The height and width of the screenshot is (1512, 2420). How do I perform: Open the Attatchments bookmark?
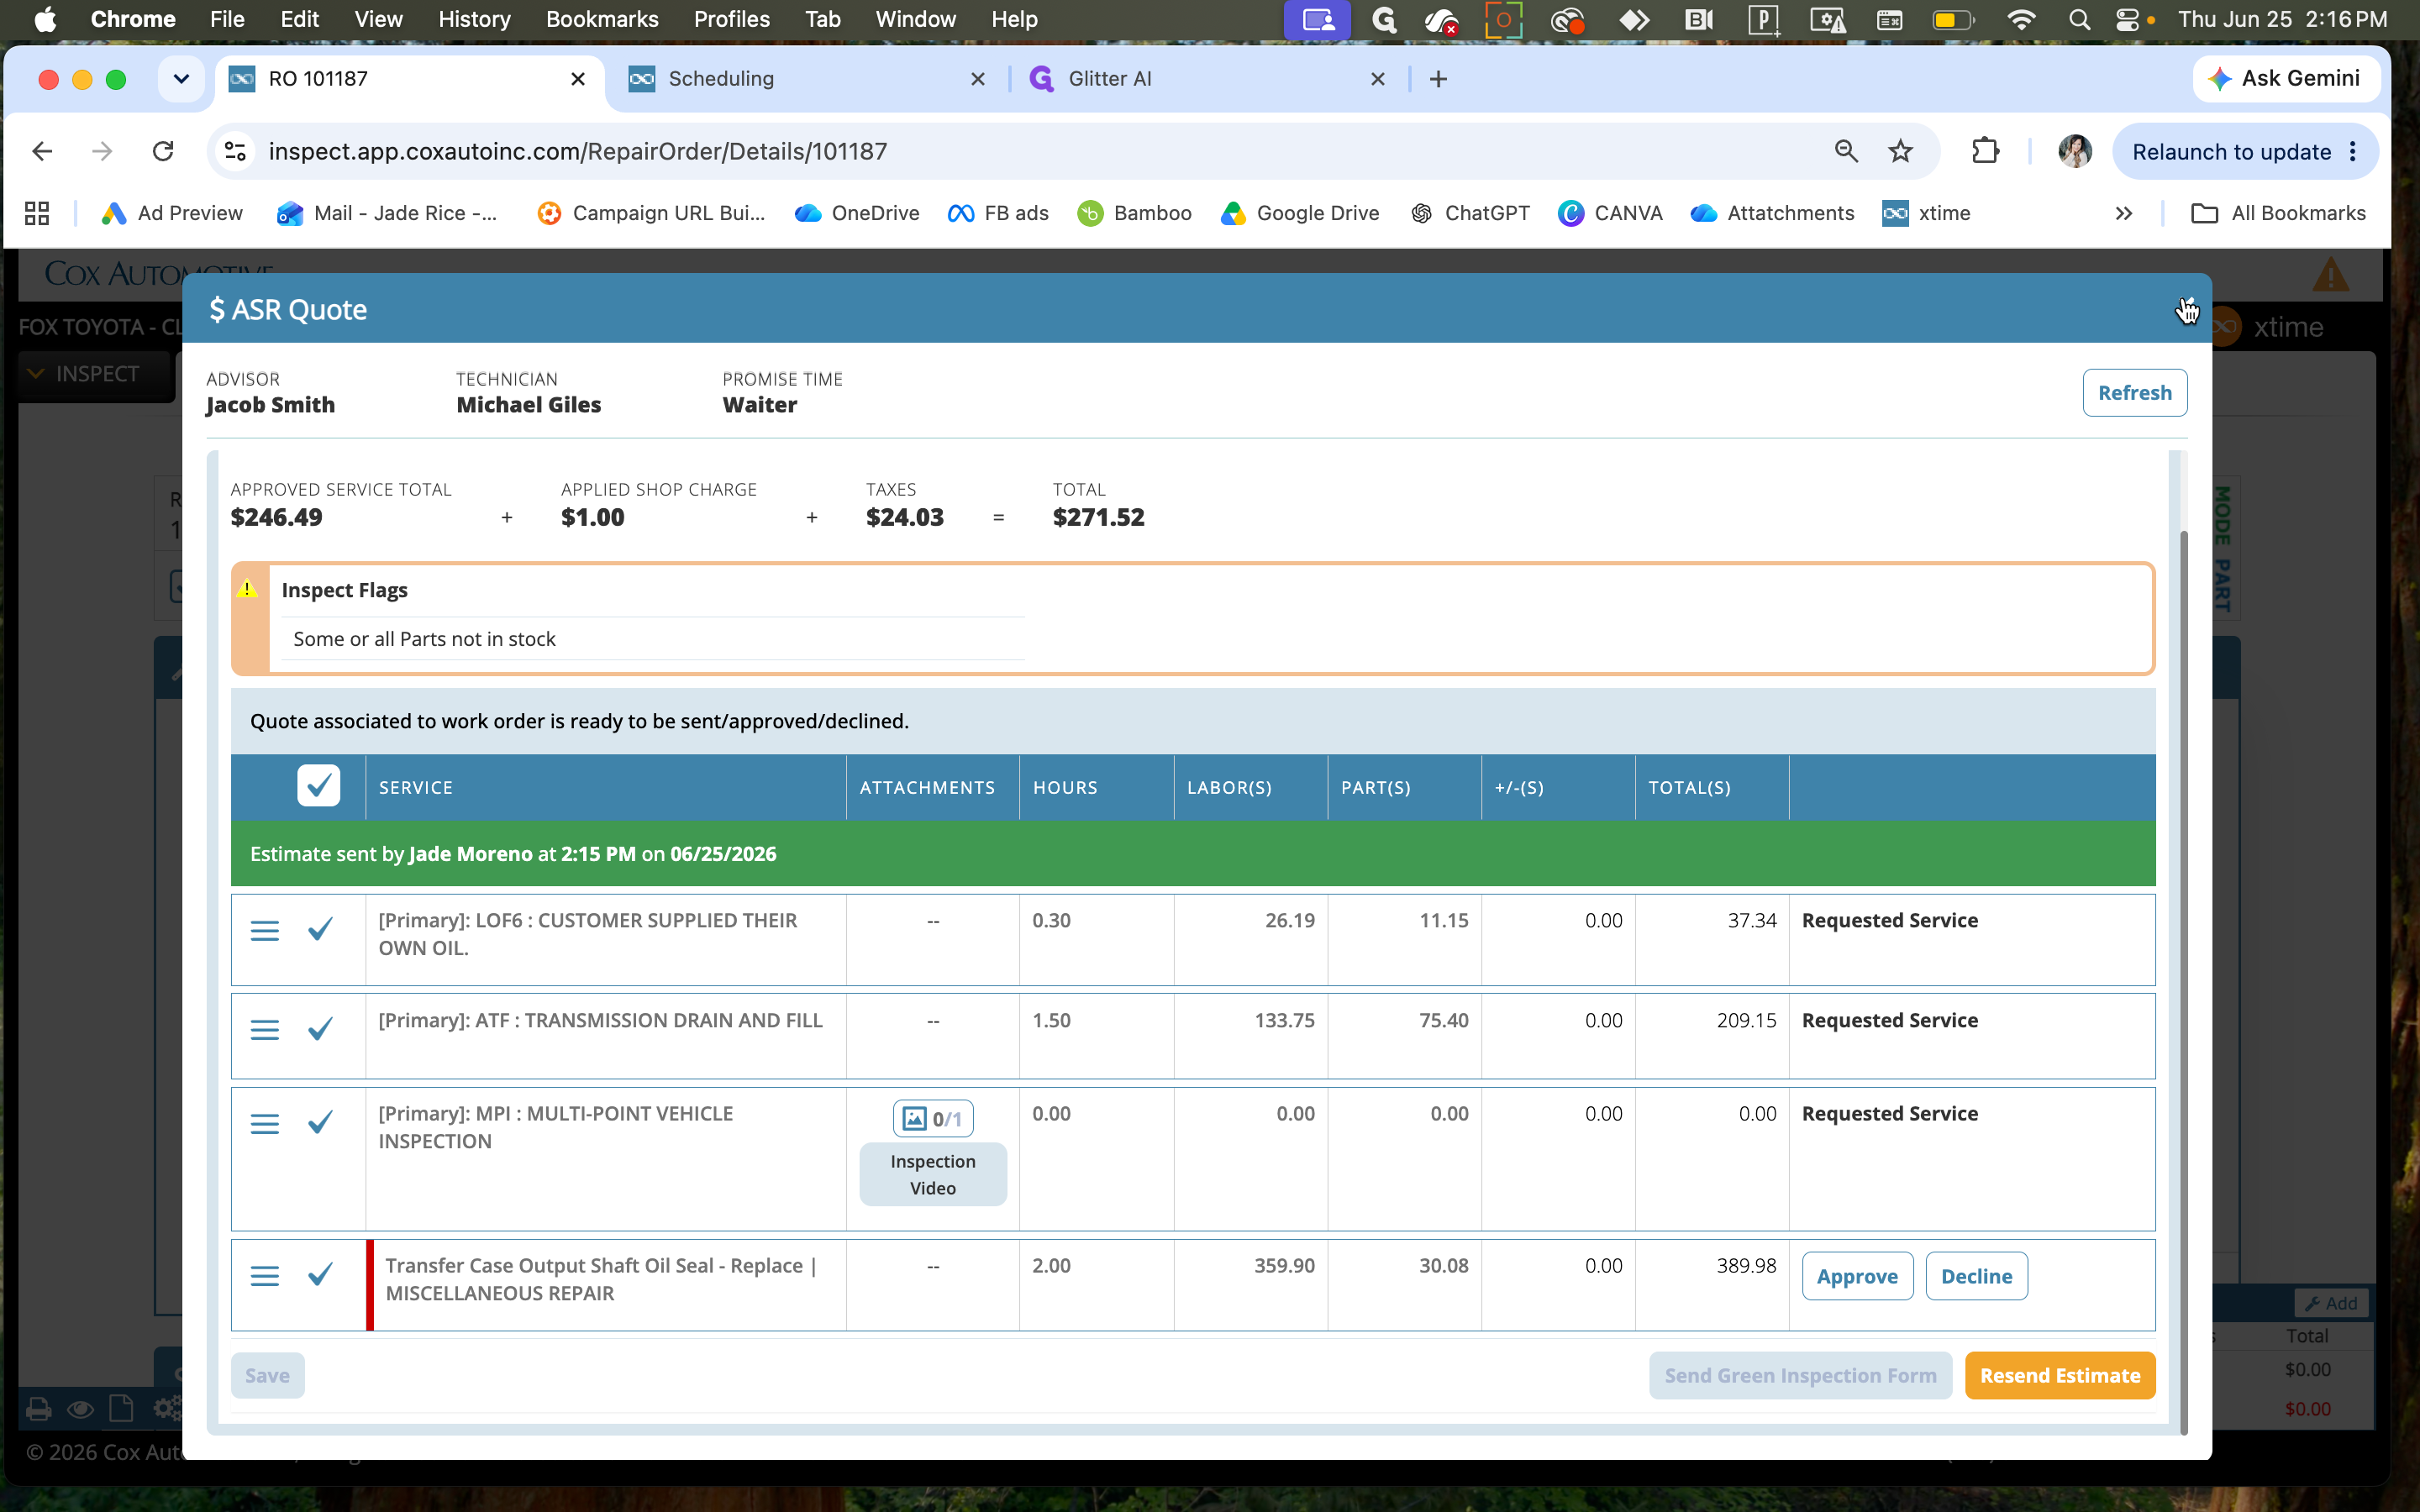1772,213
